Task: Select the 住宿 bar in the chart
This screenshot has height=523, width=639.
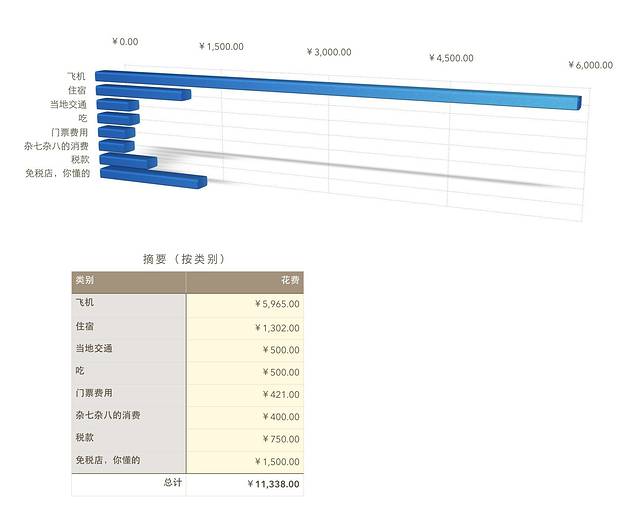Action: click(x=143, y=93)
